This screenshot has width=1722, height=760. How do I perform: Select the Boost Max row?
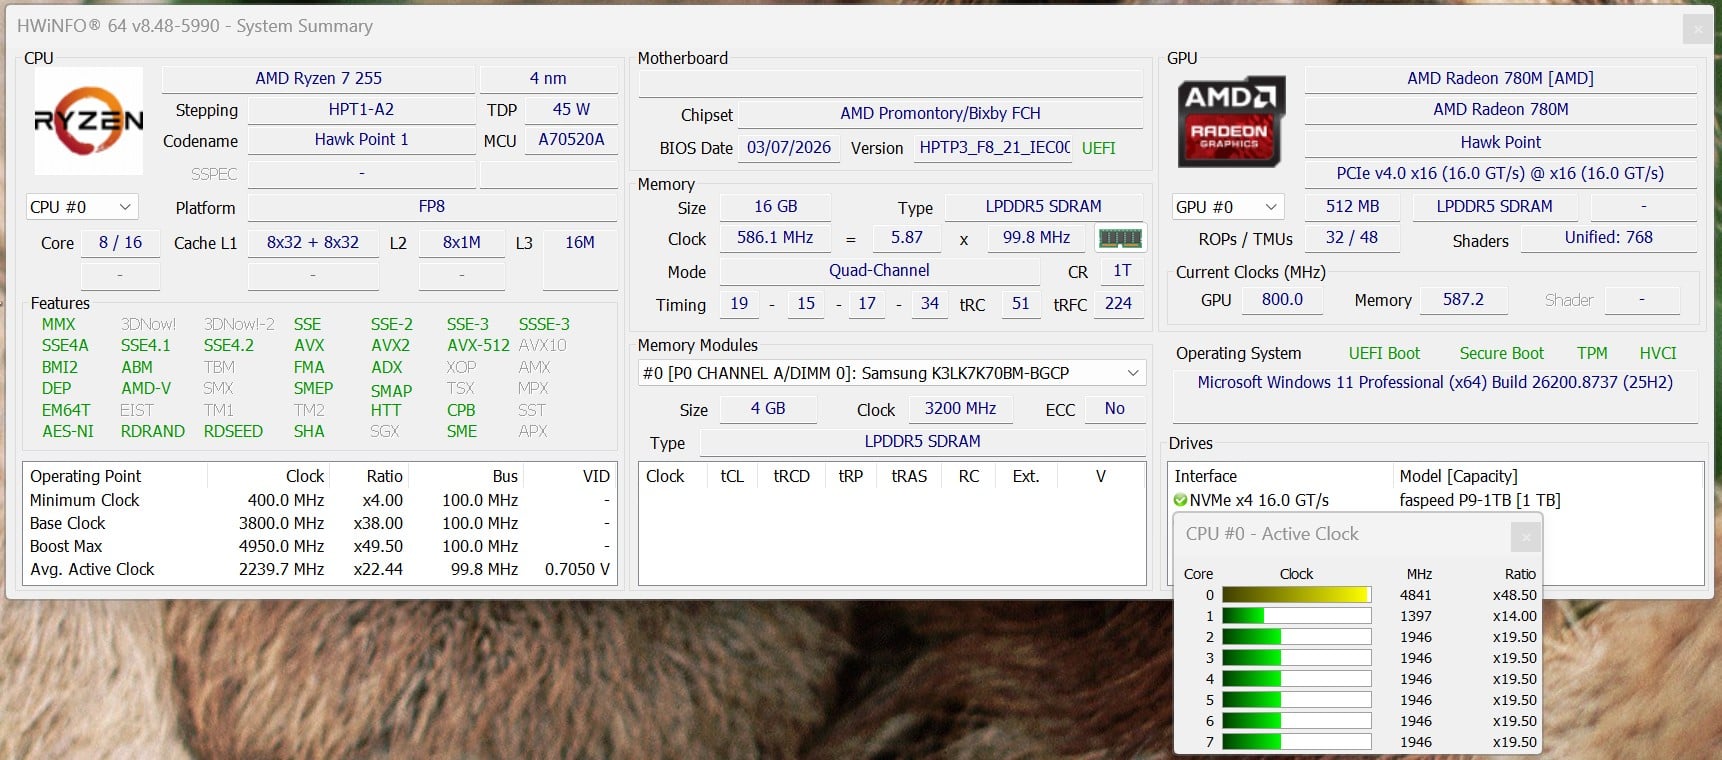(x=319, y=546)
